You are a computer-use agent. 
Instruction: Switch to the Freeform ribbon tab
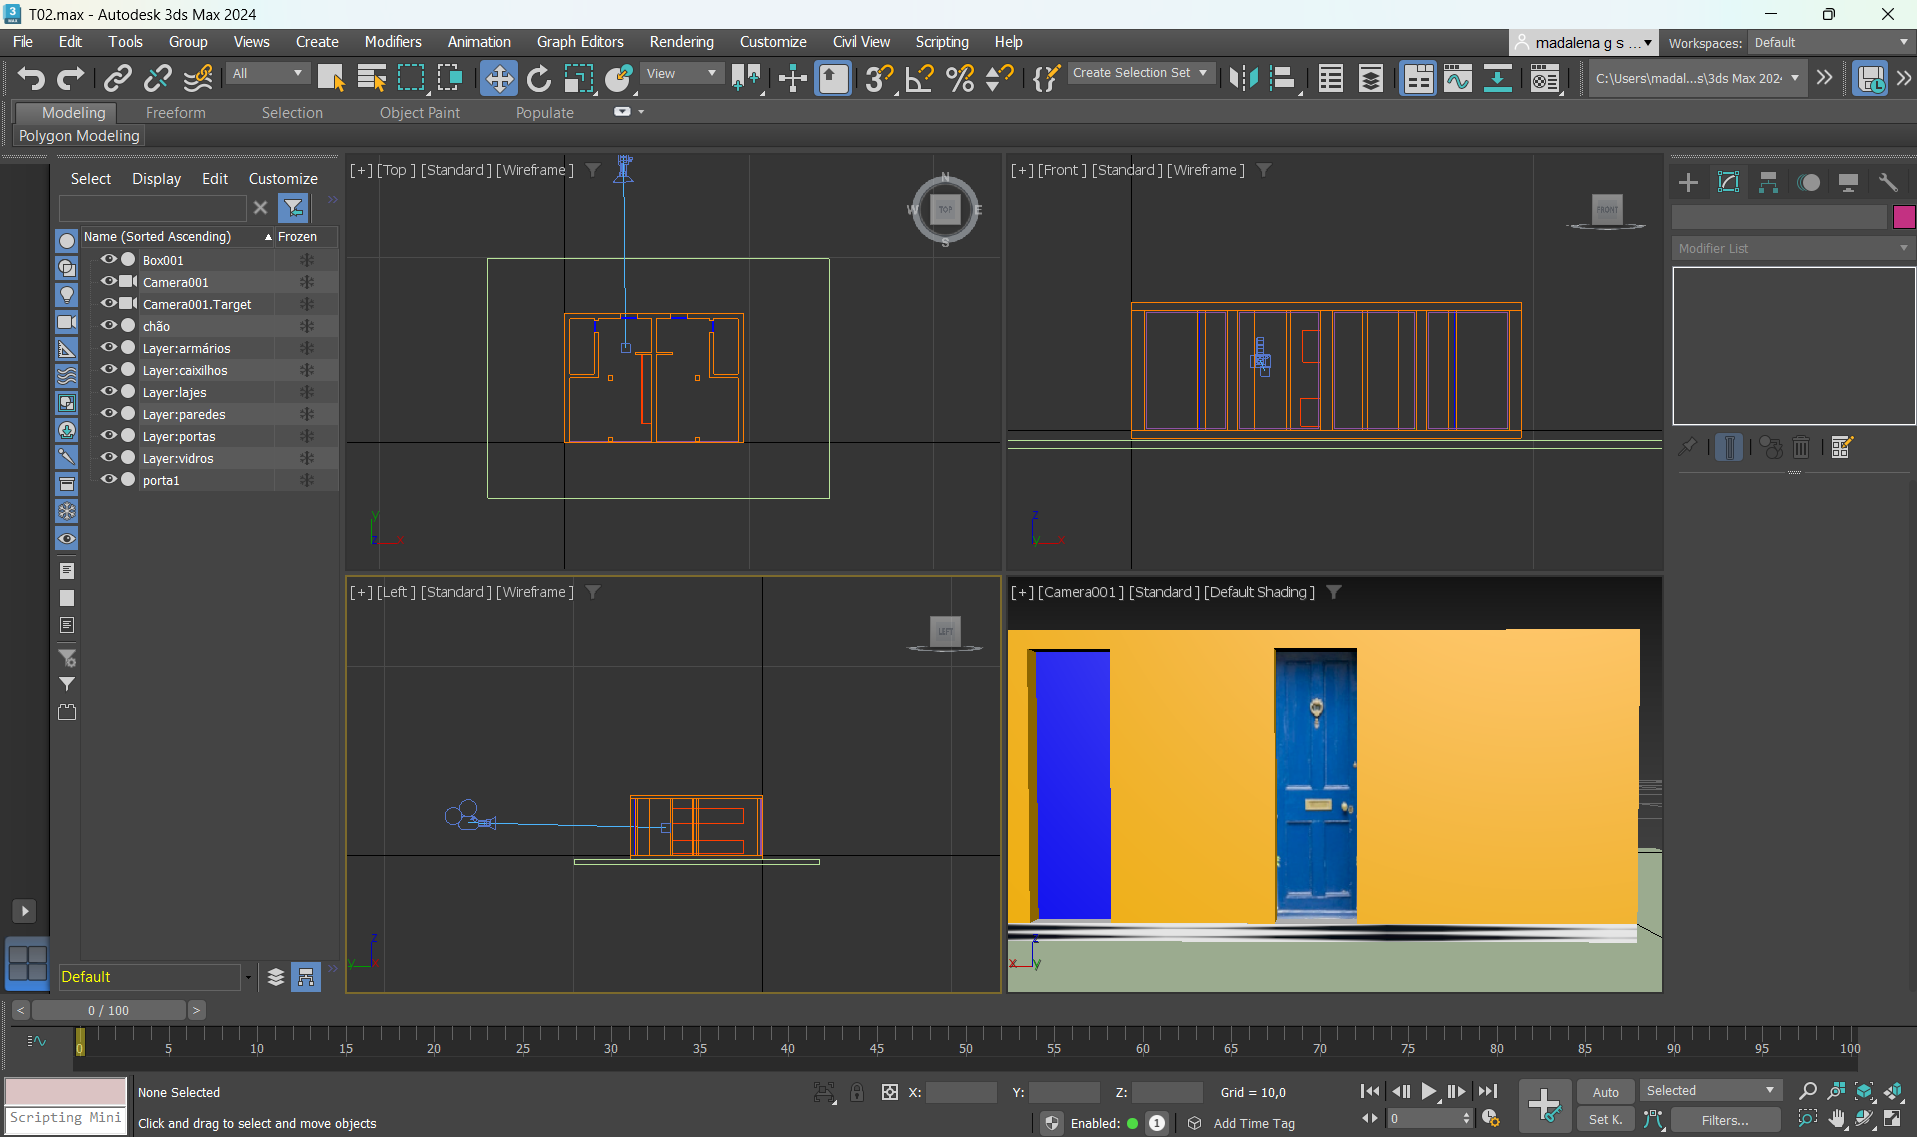(x=175, y=113)
